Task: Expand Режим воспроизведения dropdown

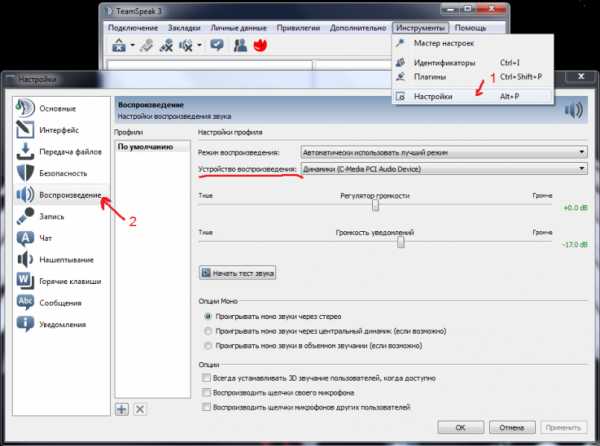Action: pos(444,152)
